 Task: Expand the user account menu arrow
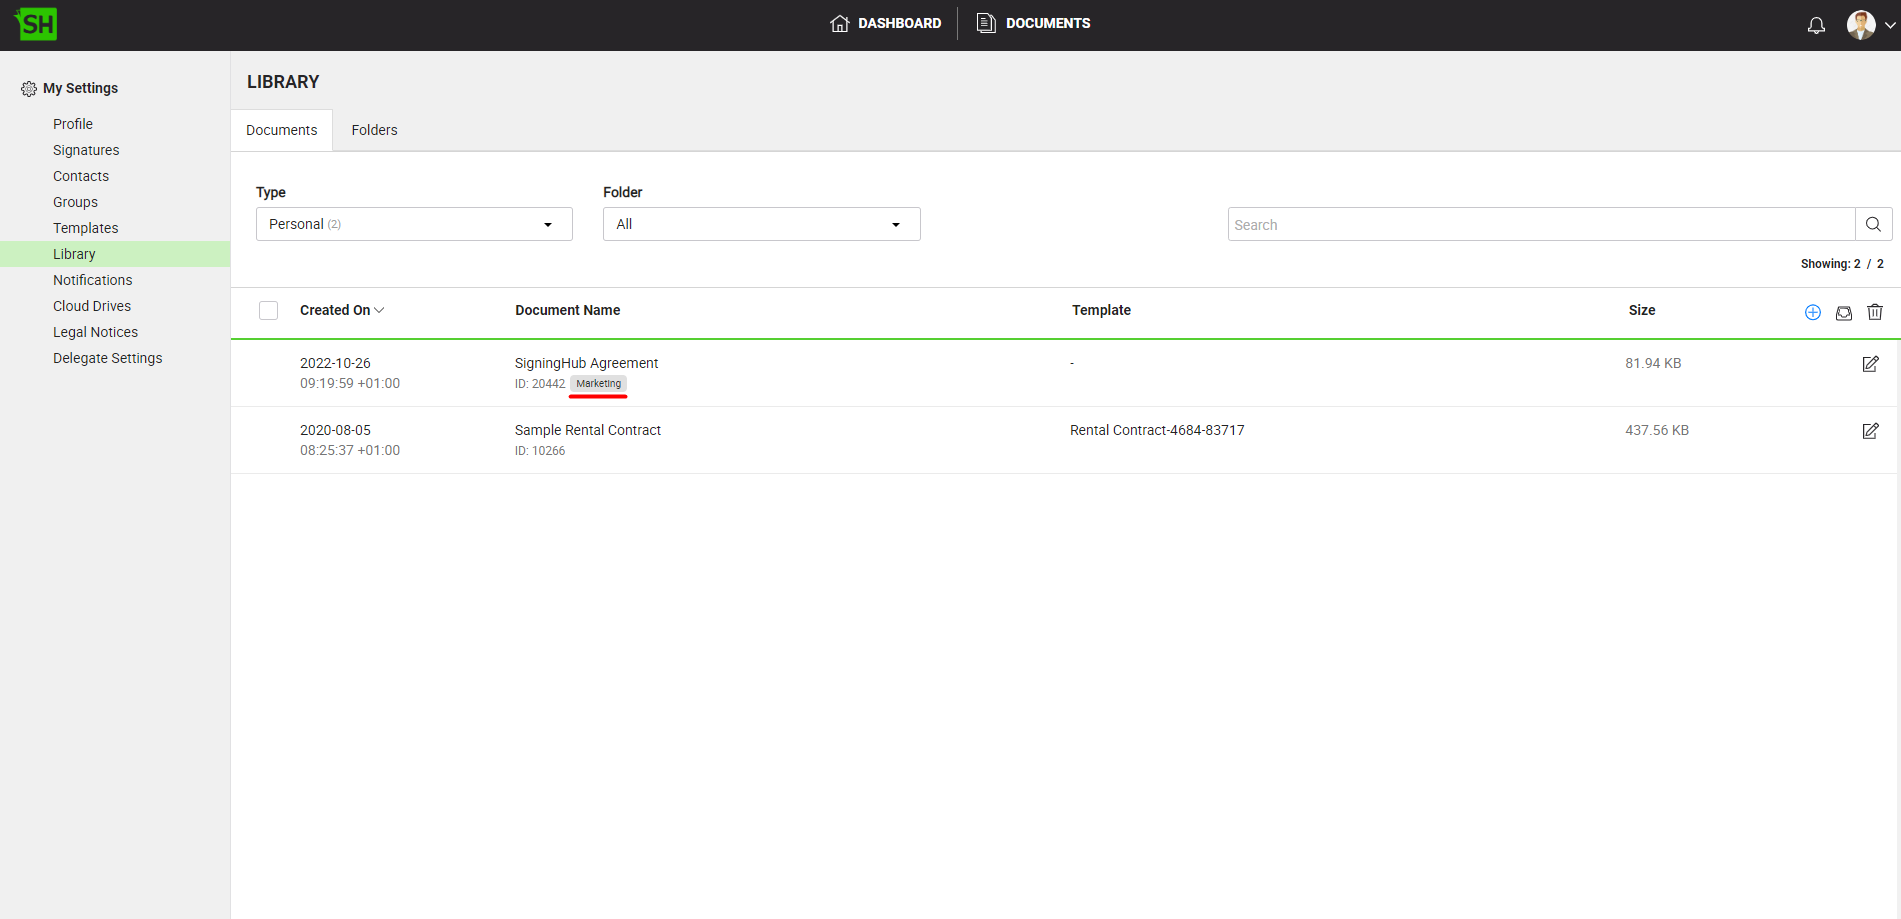pyautogui.click(x=1889, y=25)
